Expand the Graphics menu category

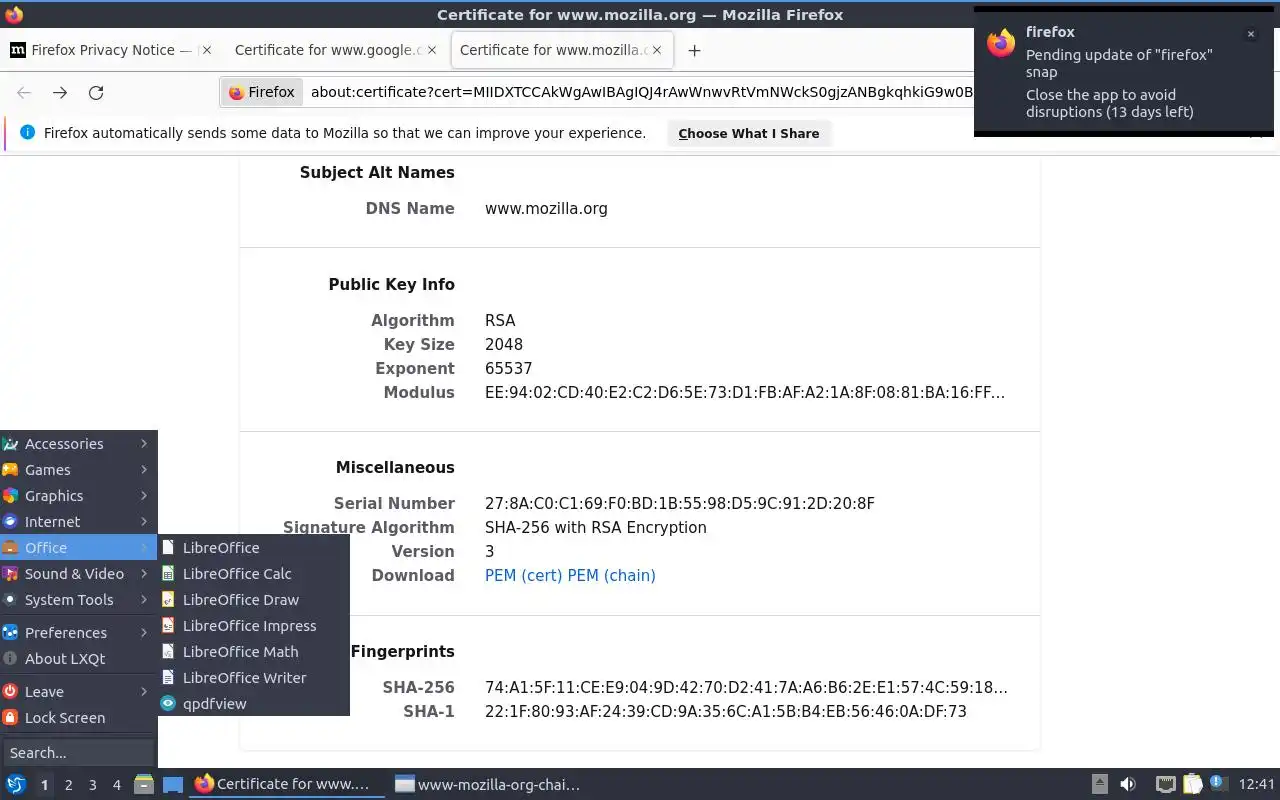pyautogui.click(x=79, y=496)
